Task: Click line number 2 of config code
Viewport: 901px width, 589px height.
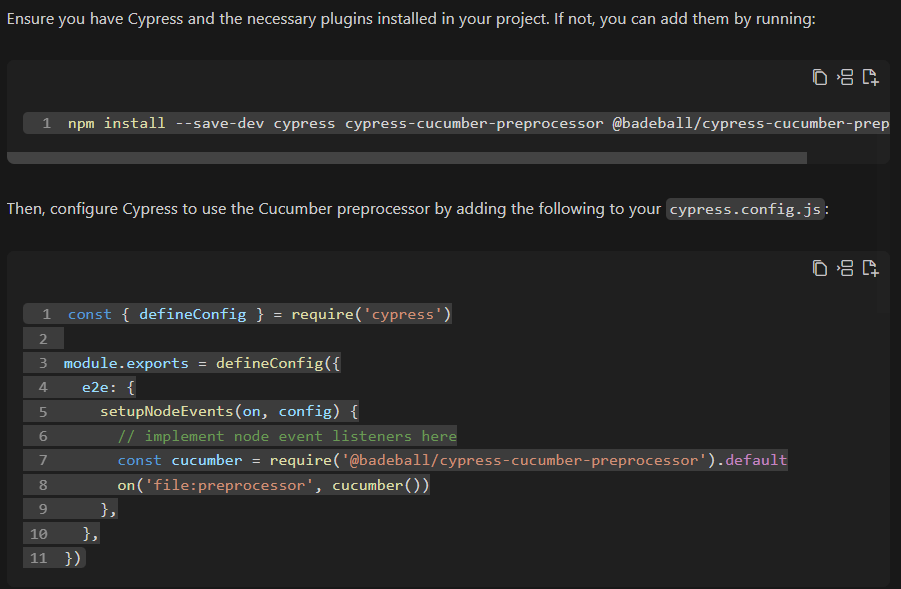Action: click(x=43, y=339)
